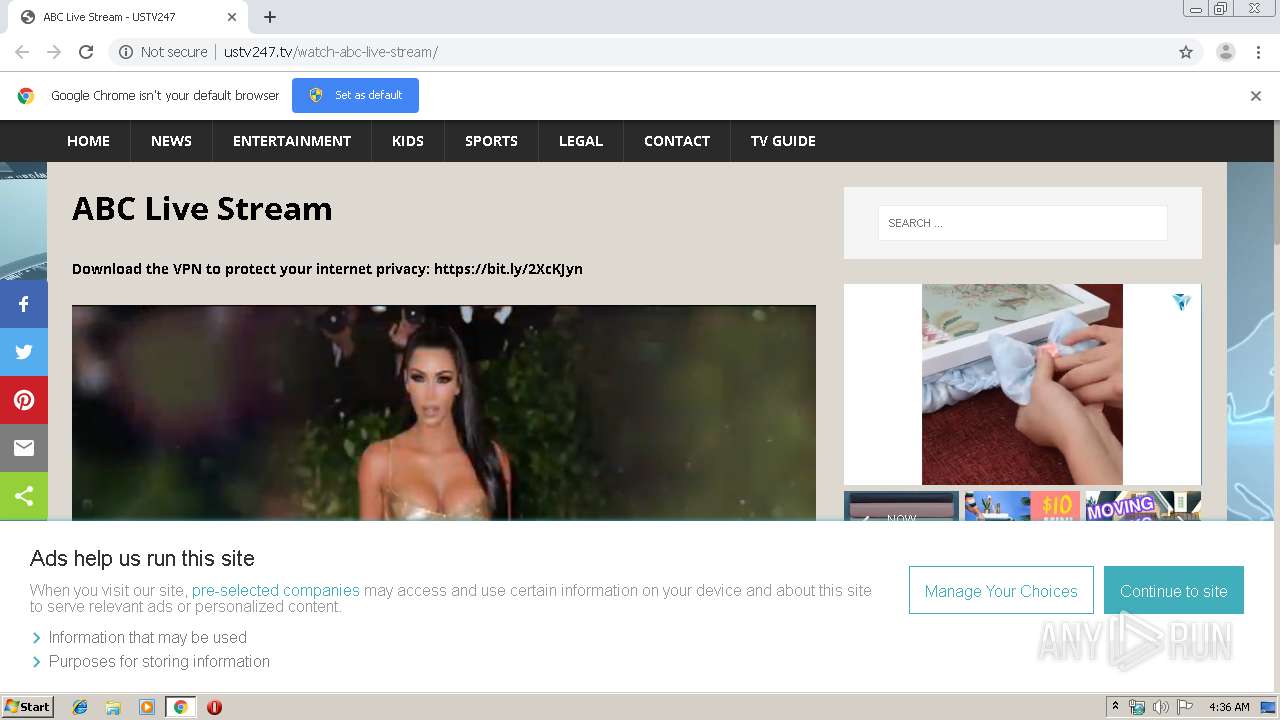The width and height of the screenshot is (1280, 720).
Task: Open Internet Explorer from taskbar
Action: (x=80, y=707)
